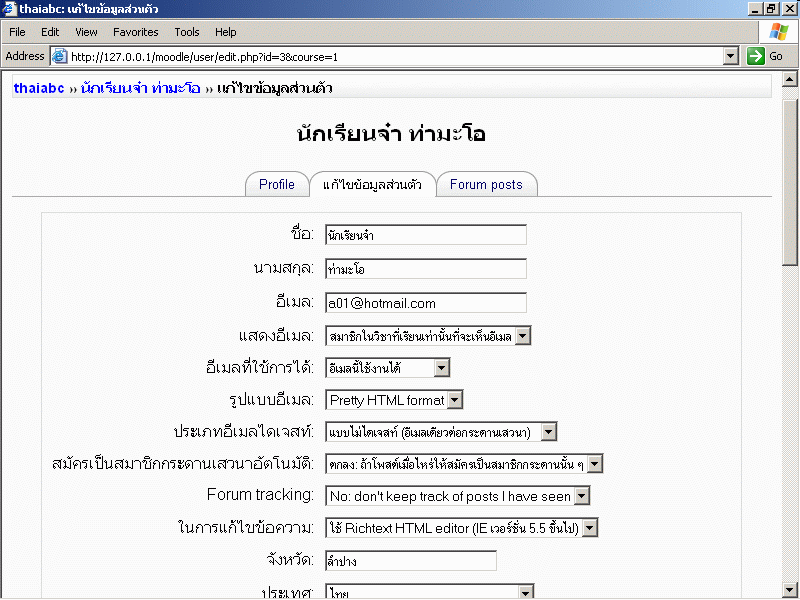Open the address bar history dropdown
Image resolution: width=800 pixels, height=600 pixels.
[731, 56]
